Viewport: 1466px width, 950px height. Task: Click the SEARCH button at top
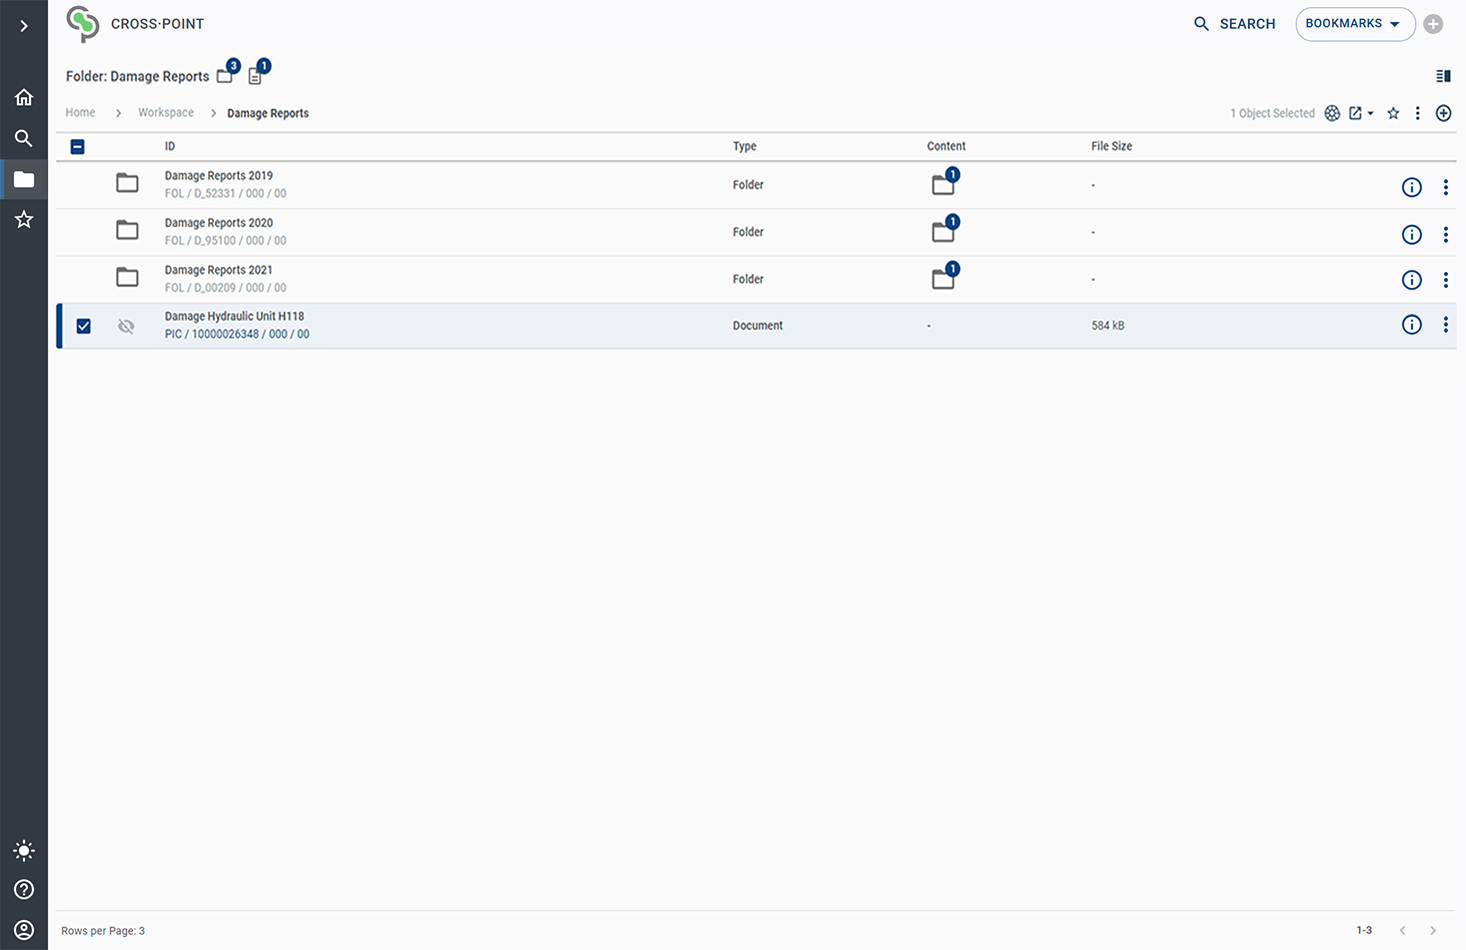click(1235, 24)
